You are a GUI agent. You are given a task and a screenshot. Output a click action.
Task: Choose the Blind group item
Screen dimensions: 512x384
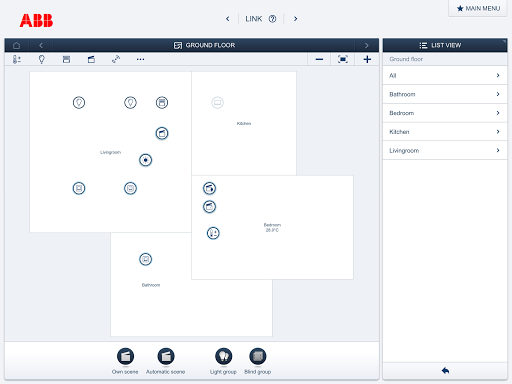pos(258,361)
